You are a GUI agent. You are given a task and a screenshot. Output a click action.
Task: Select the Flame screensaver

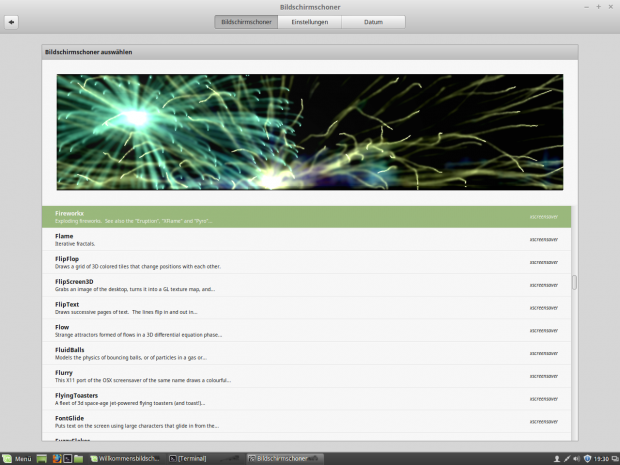300,240
